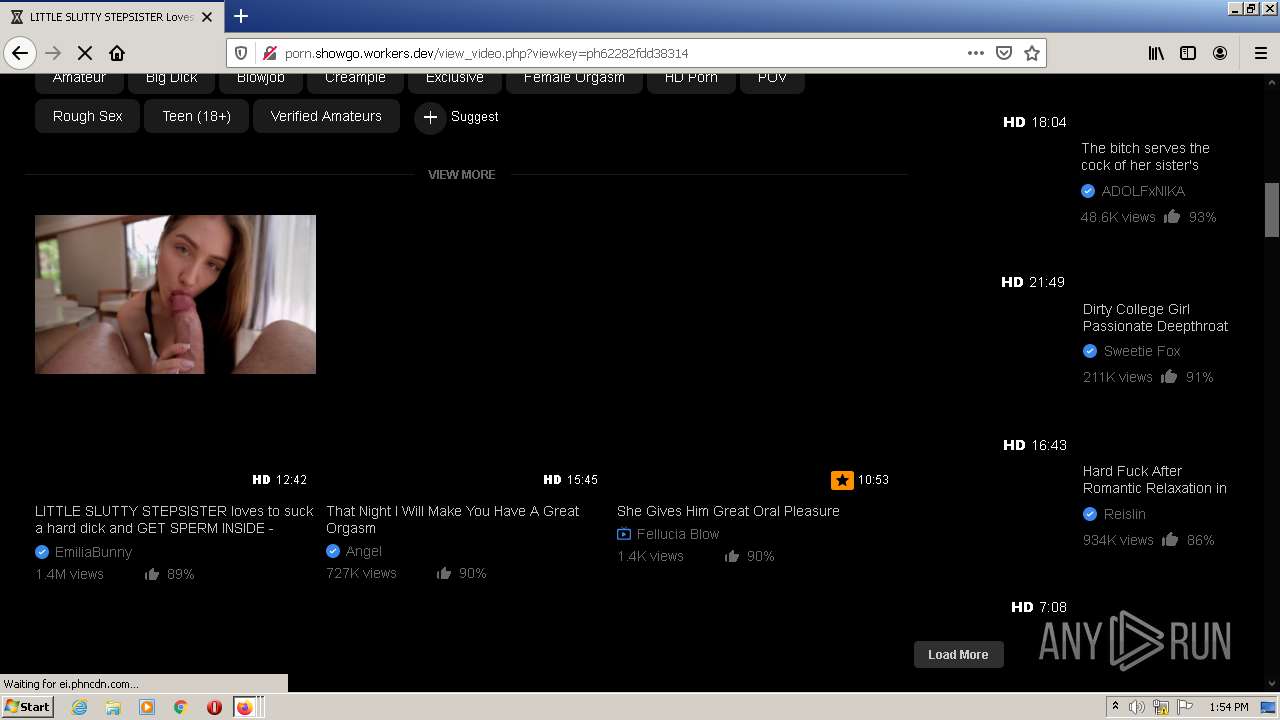Bookmark this page with the star
The height and width of the screenshot is (720, 1280).
point(1032,53)
